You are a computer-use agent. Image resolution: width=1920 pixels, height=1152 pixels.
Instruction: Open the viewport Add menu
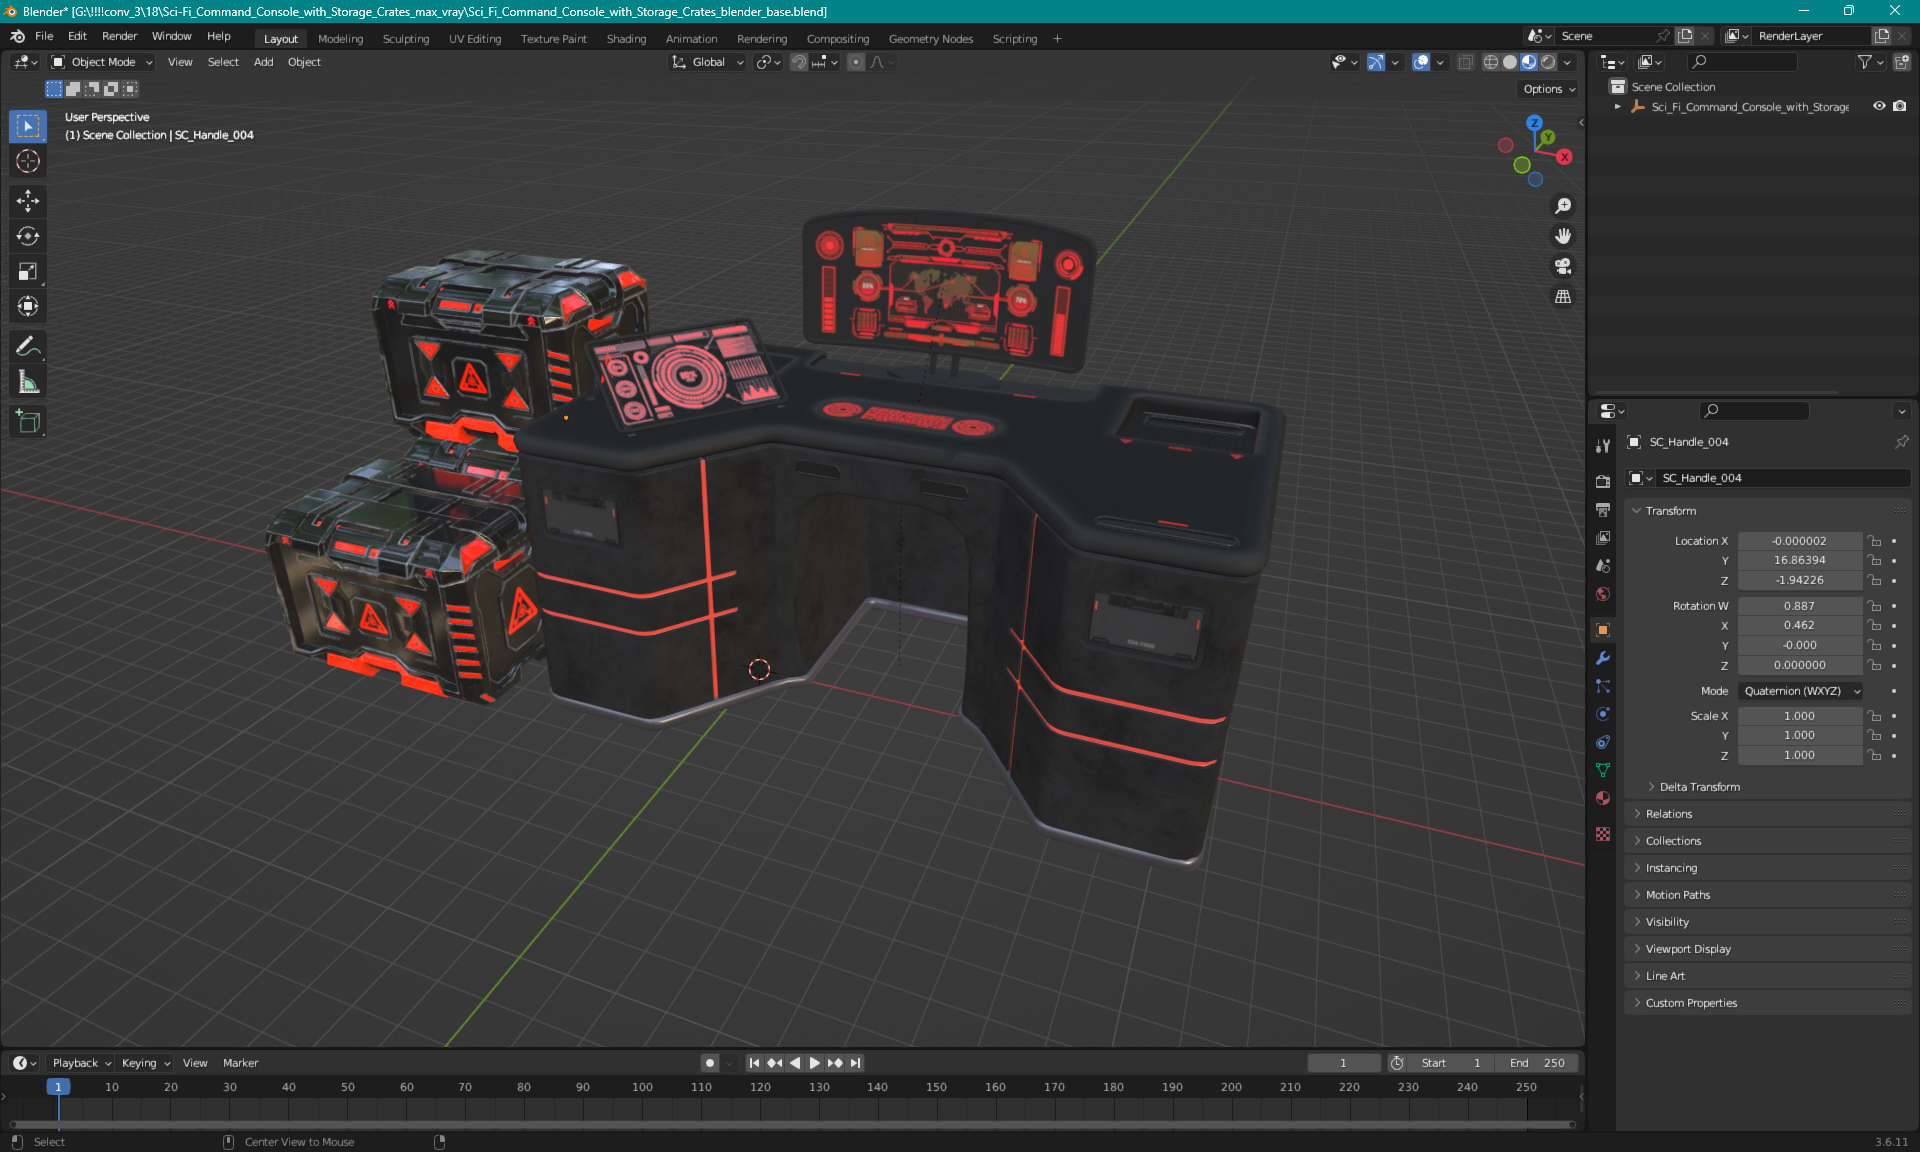pyautogui.click(x=263, y=62)
